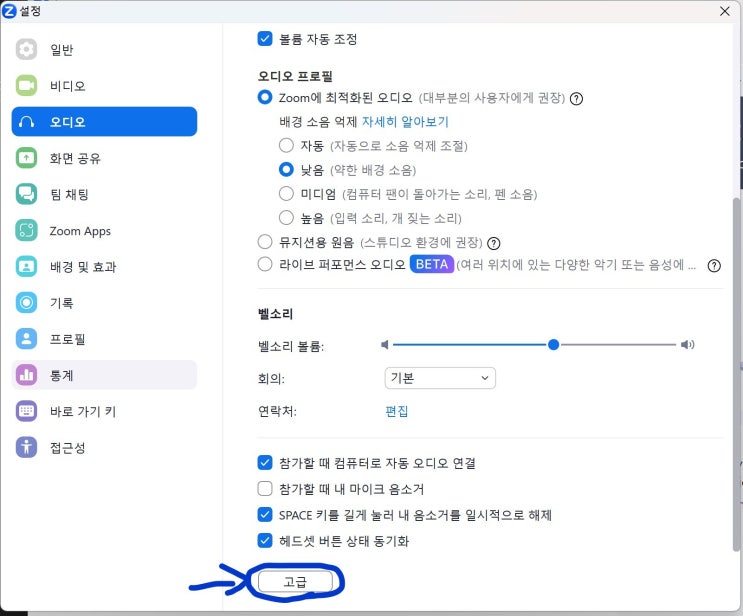
Task: Click the Accessibility (접근성) icon
Action: [26, 447]
